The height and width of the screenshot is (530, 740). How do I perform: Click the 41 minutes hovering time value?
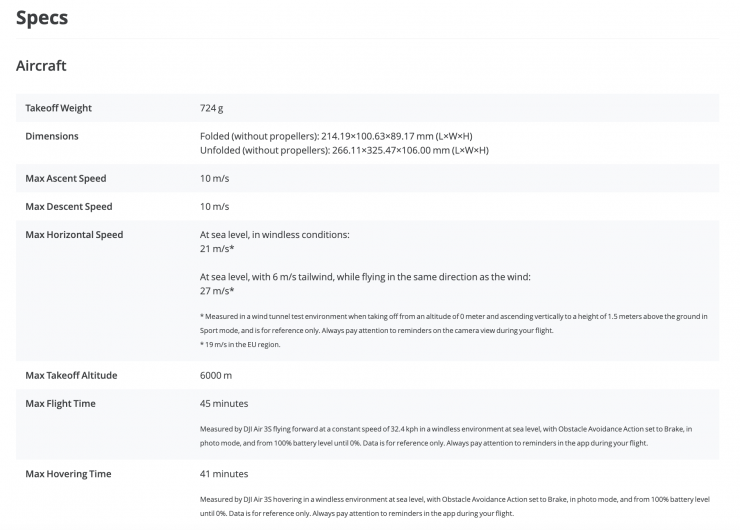point(224,473)
